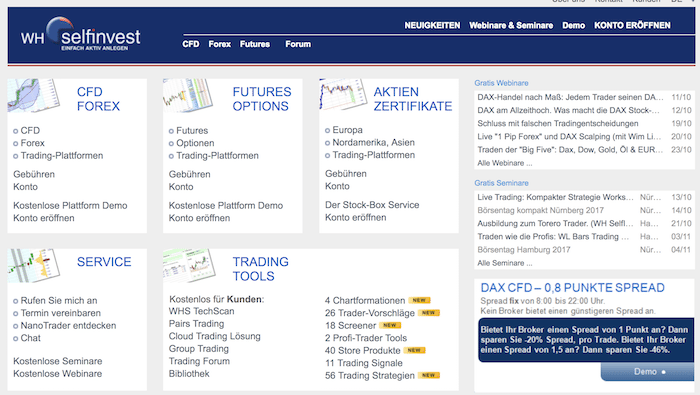Viewport: 700px width, 395px height.
Task: Open the Chat link under Service
Action: (x=30, y=338)
